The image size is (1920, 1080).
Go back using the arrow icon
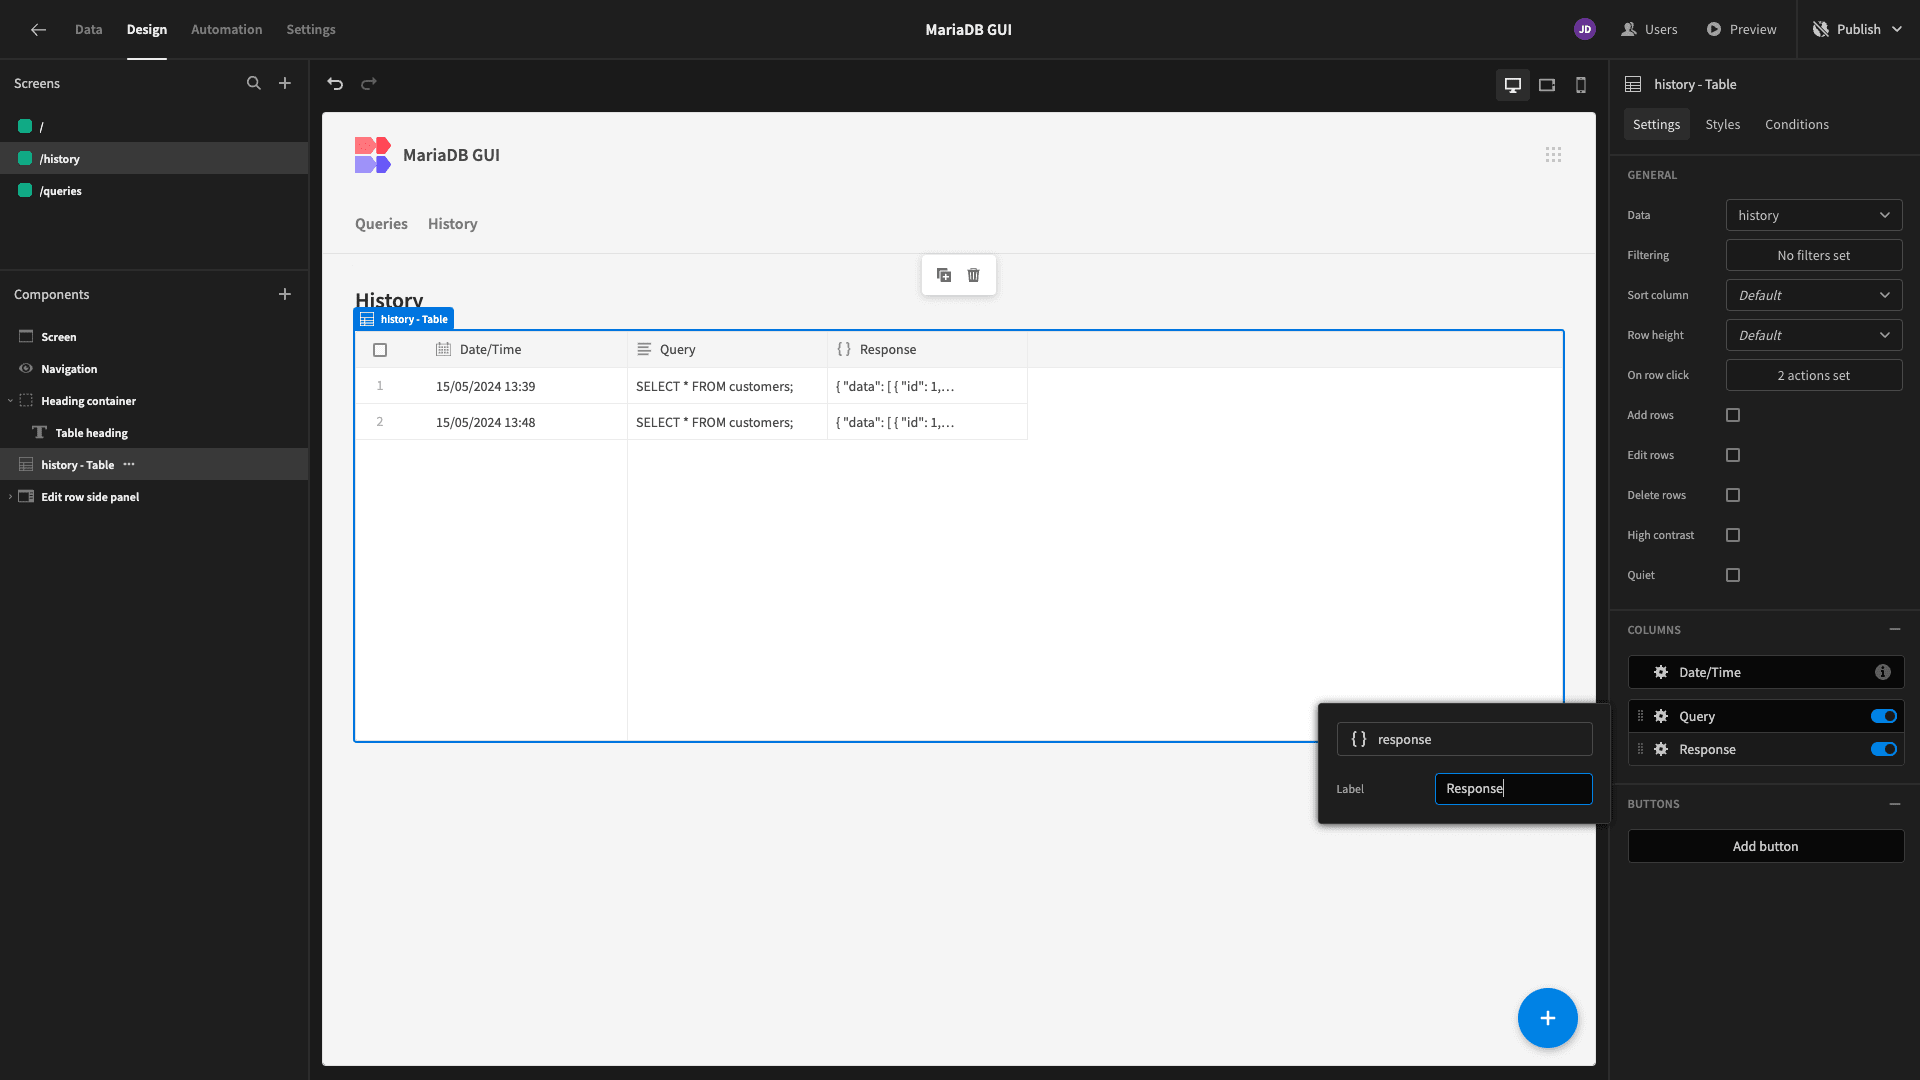(x=38, y=29)
